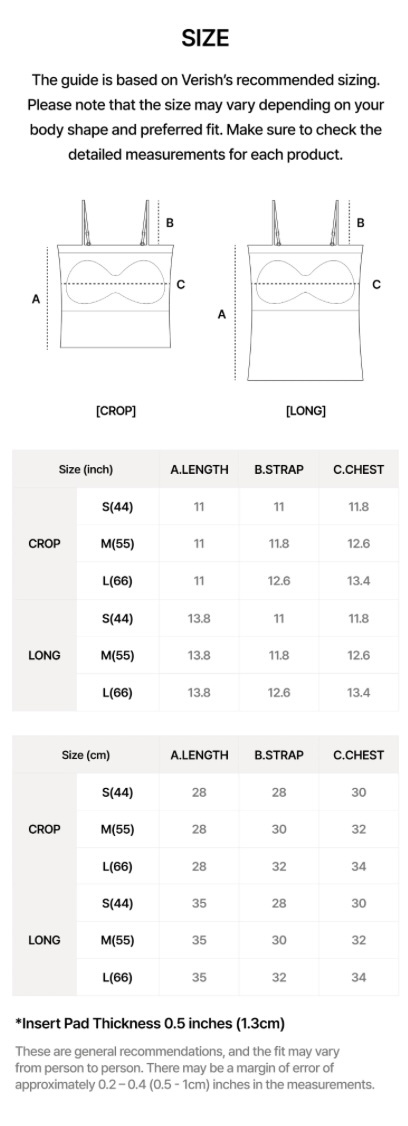The height and width of the screenshot is (1126, 408).
Task: Select the [LONG] label under diagram
Action: pyautogui.click(x=306, y=411)
